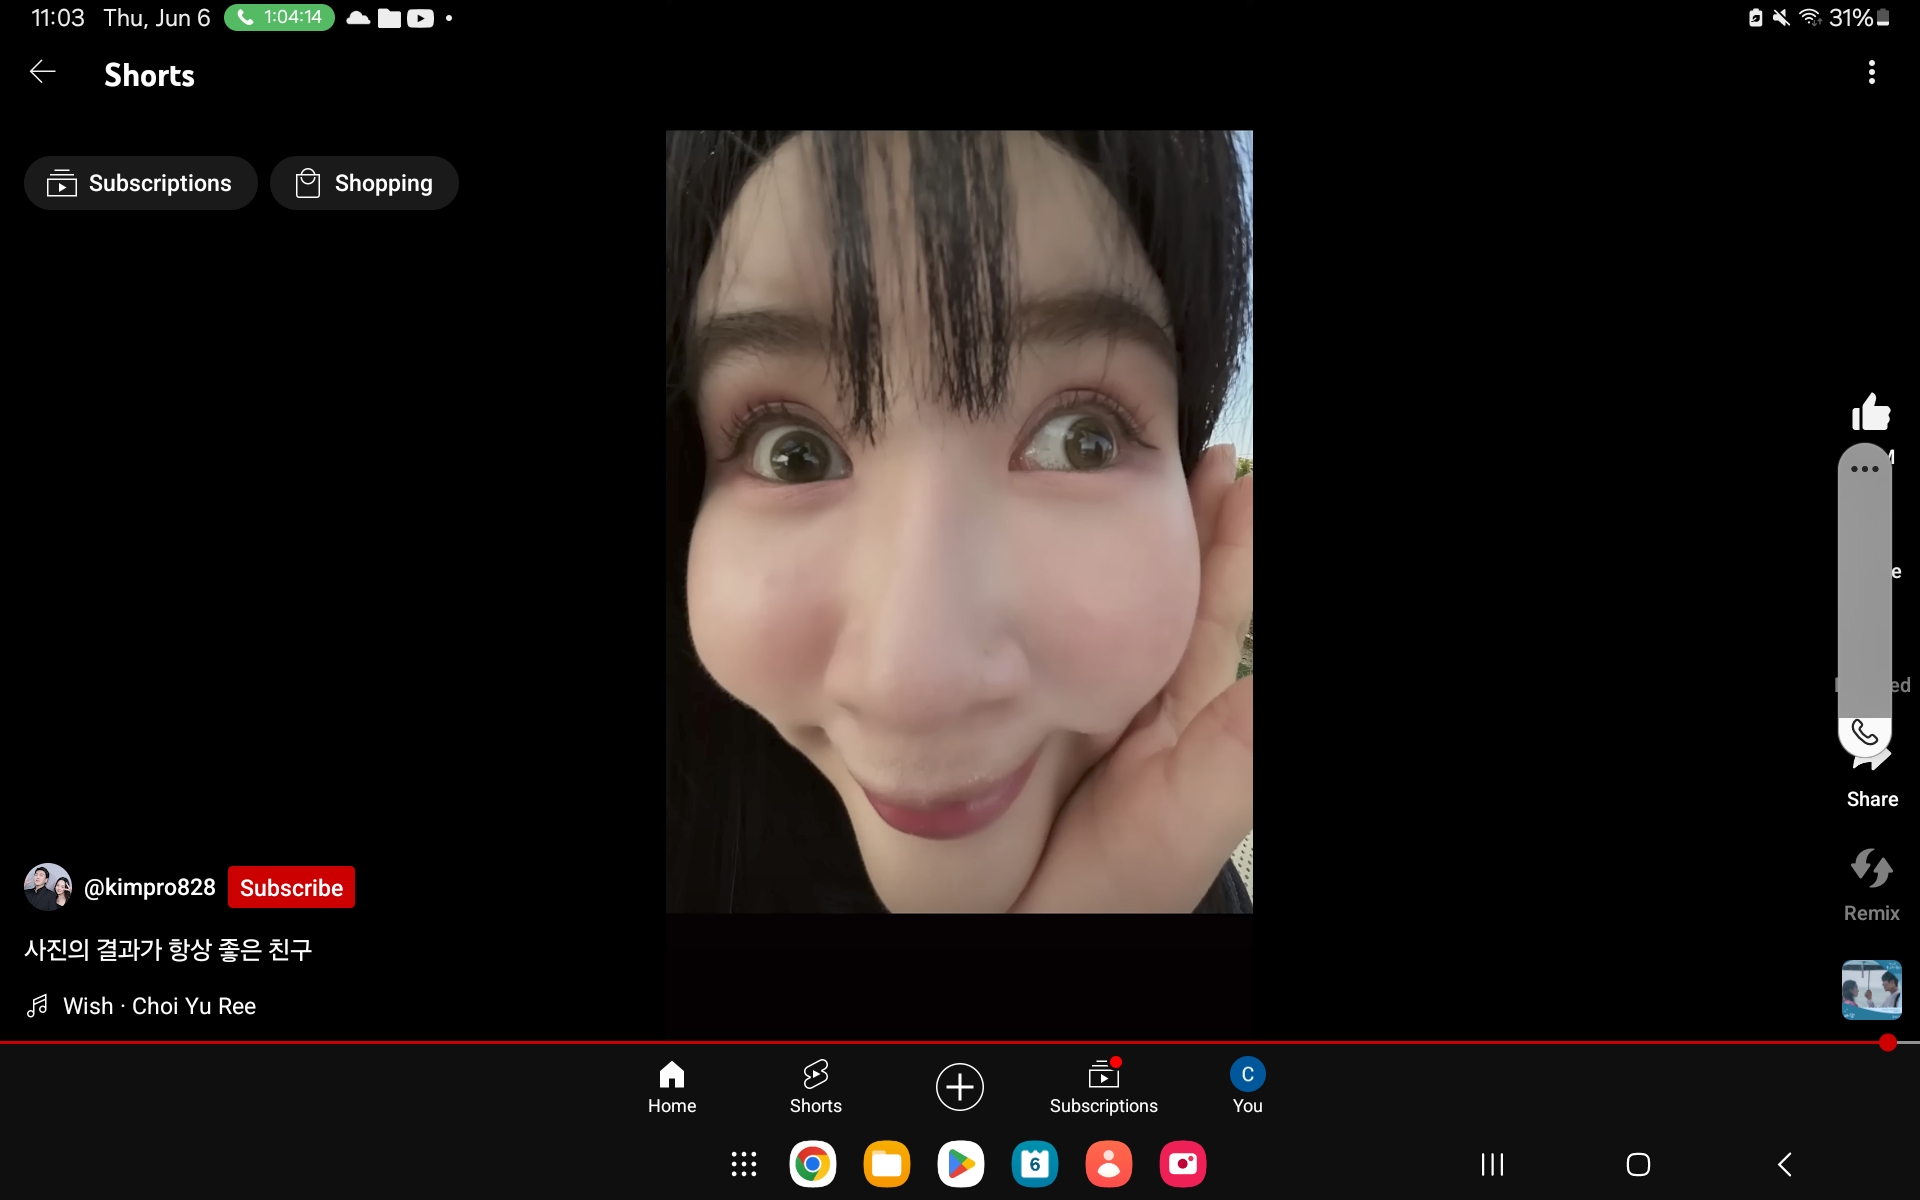The width and height of the screenshot is (1920, 1200).
Task: Open the Wish · Choi Yu Ree sound
Action: (x=159, y=1006)
